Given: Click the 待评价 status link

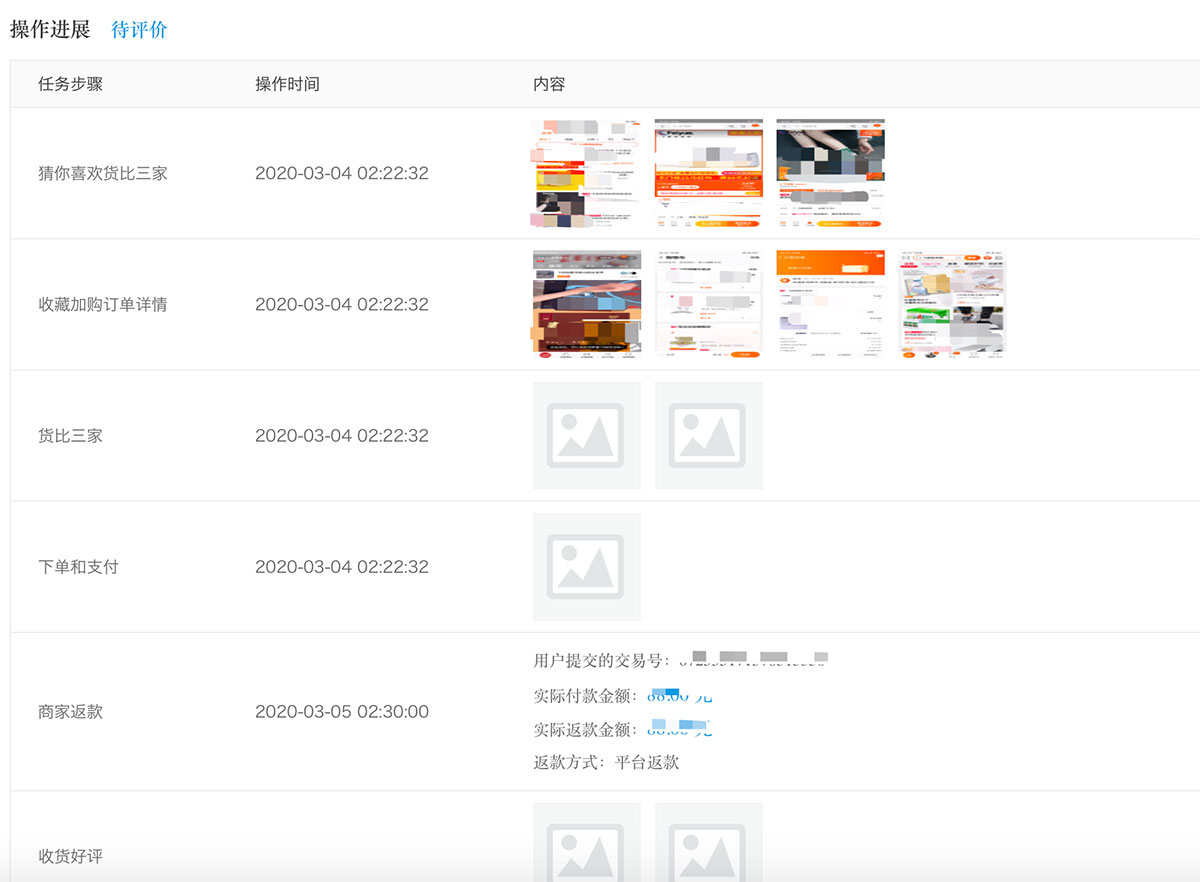Looking at the screenshot, I should pyautogui.click(x=139, y=30).
